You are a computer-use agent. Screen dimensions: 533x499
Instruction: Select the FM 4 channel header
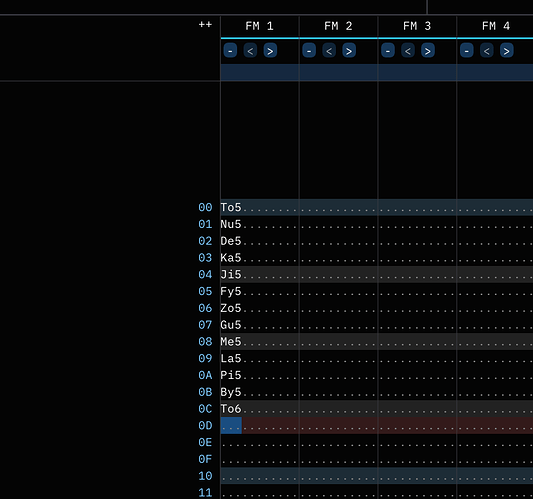pos(496,26)
